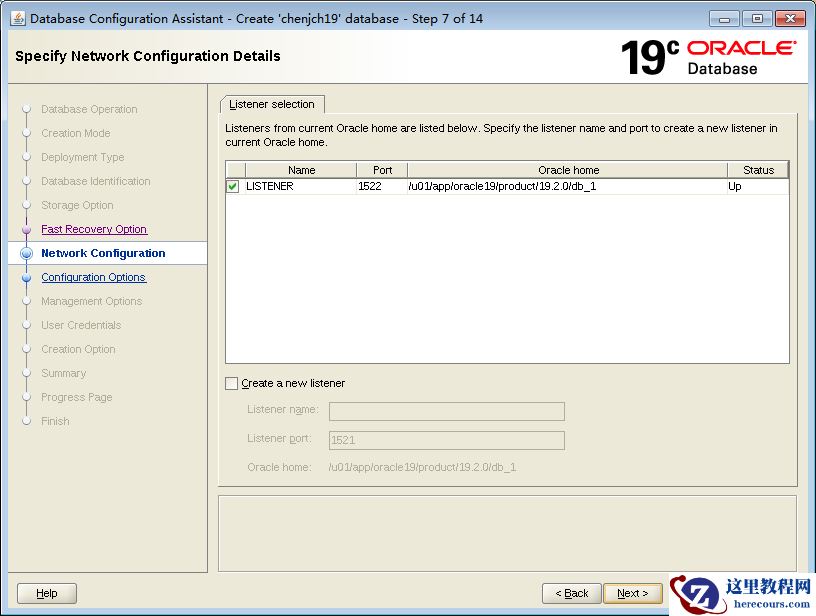Click the Fast Recovery Option step bullet
The height and width of the screenshot is (616, 816).
[x=27, y=229]
